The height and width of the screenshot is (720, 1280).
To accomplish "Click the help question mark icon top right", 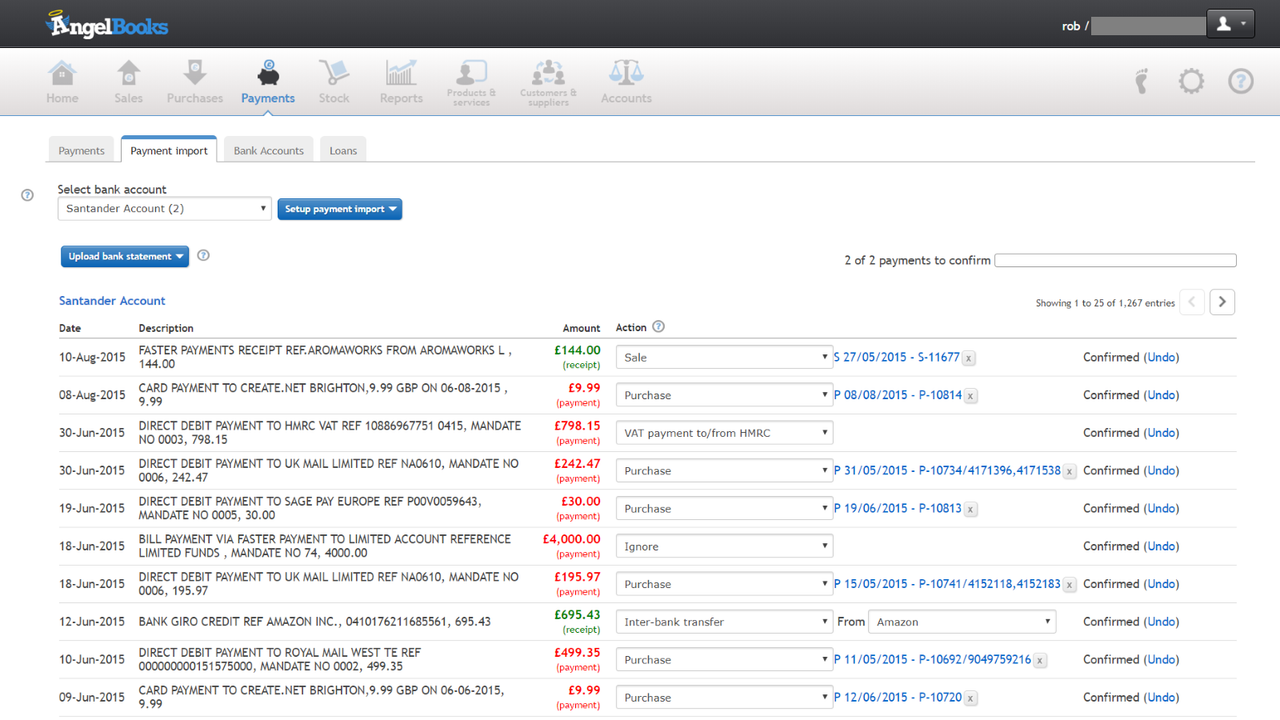I will (x=1240, y=81).
